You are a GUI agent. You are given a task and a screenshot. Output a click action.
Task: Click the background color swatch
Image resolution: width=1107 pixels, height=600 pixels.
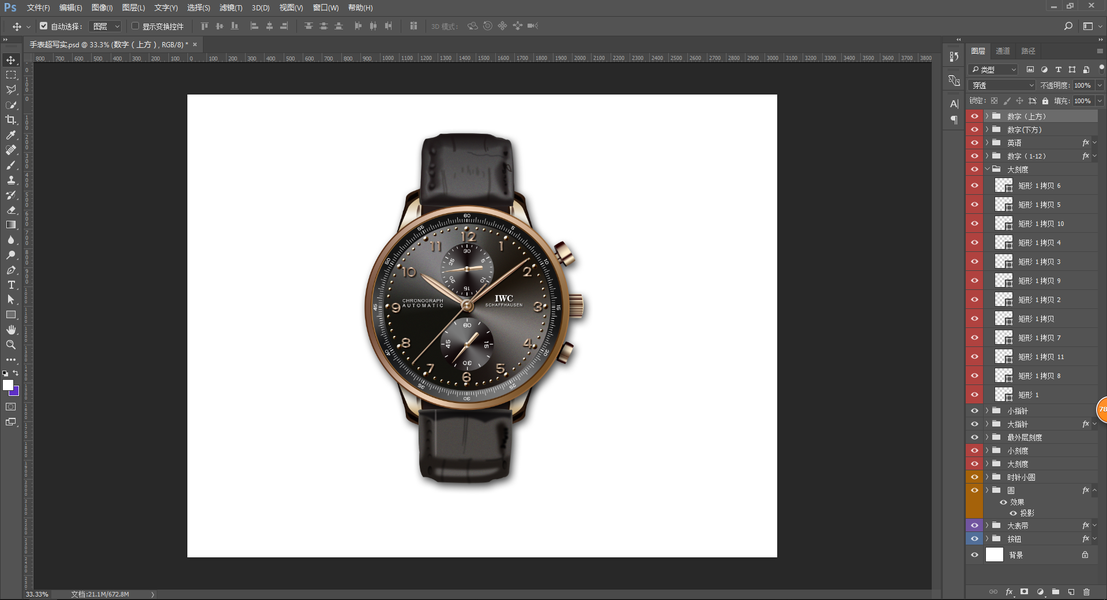click(15, 392)
